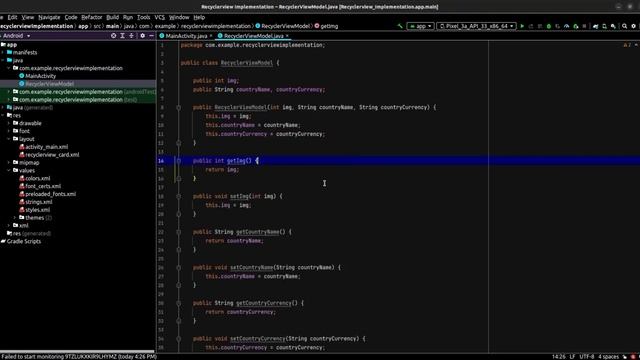Image resolution: width=640 pixels, height=360 pixels.
Task: Select RecyclerViewModel in project tree
Action: [x=49, y=84]
